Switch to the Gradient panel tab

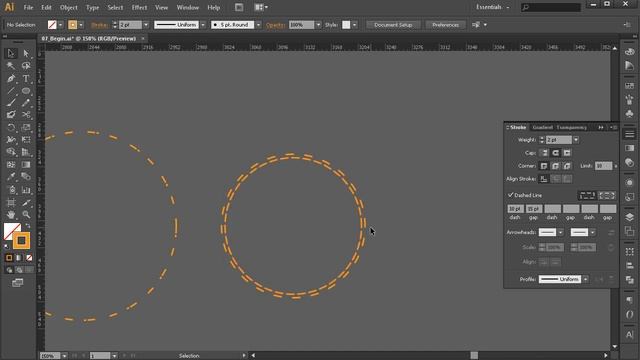(x=542, y=127)
